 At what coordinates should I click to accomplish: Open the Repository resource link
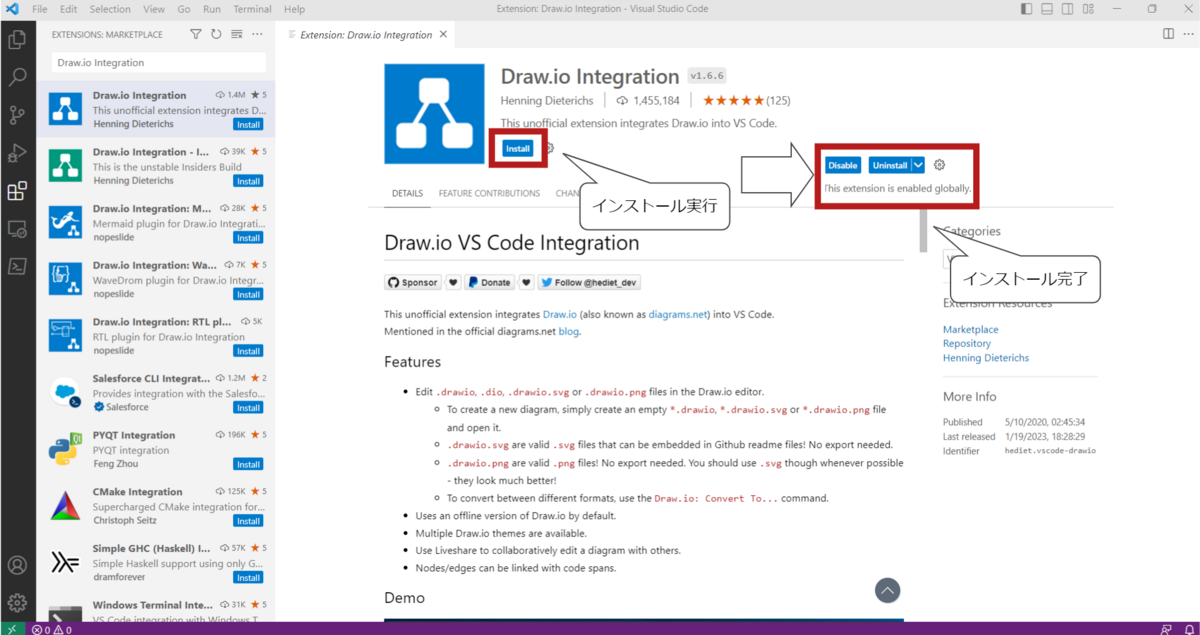(967, 343)
